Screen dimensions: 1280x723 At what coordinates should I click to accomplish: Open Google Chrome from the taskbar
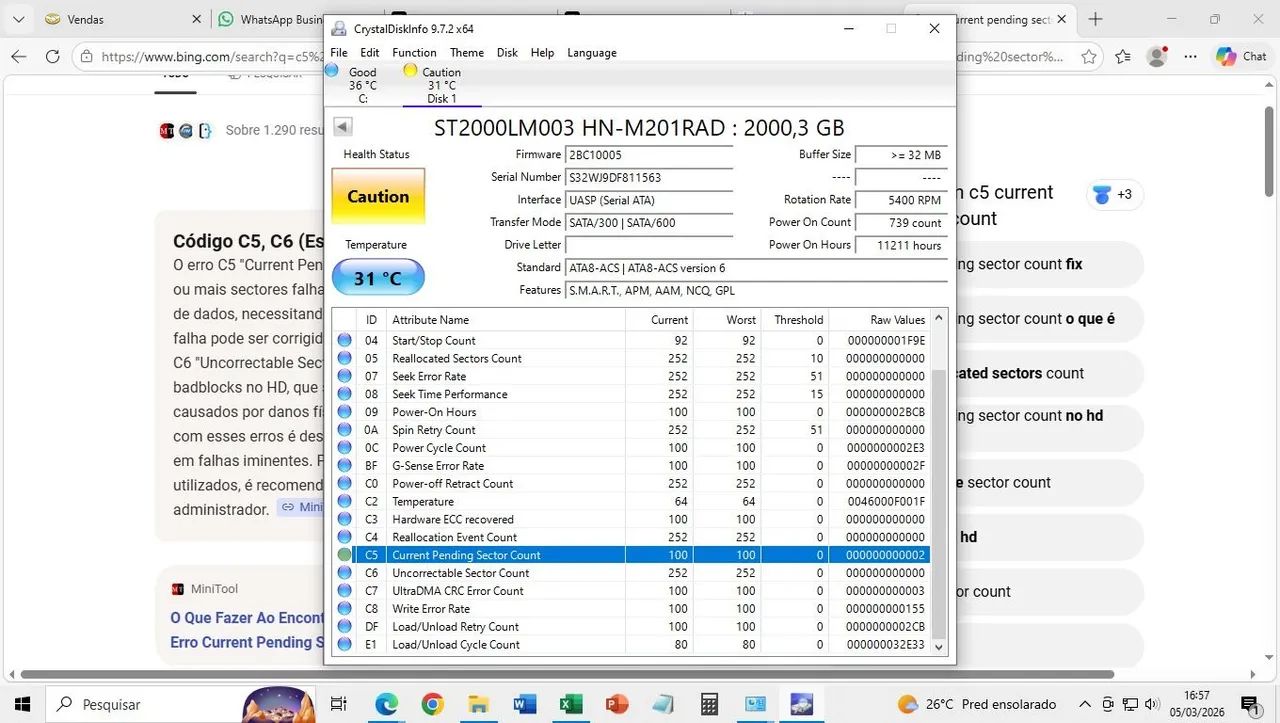432,704
